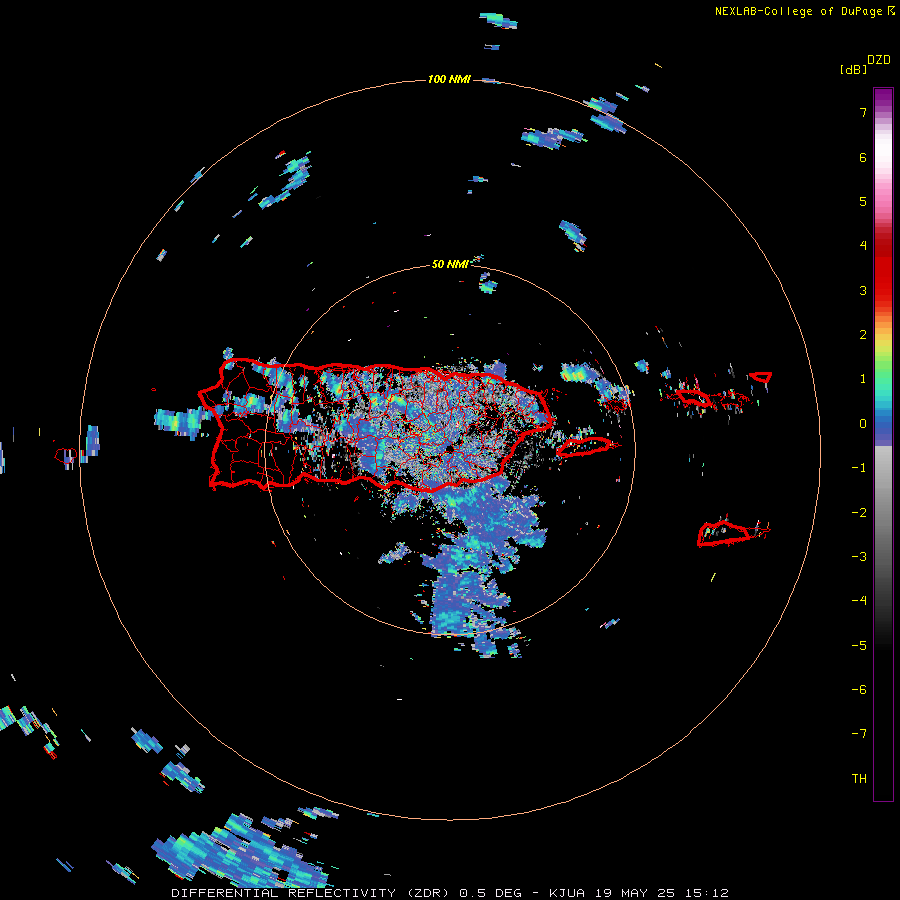This screenshot has height=900, width=900.
Task: Select the 1 value on the dB scale
Action: coord(863,379)
